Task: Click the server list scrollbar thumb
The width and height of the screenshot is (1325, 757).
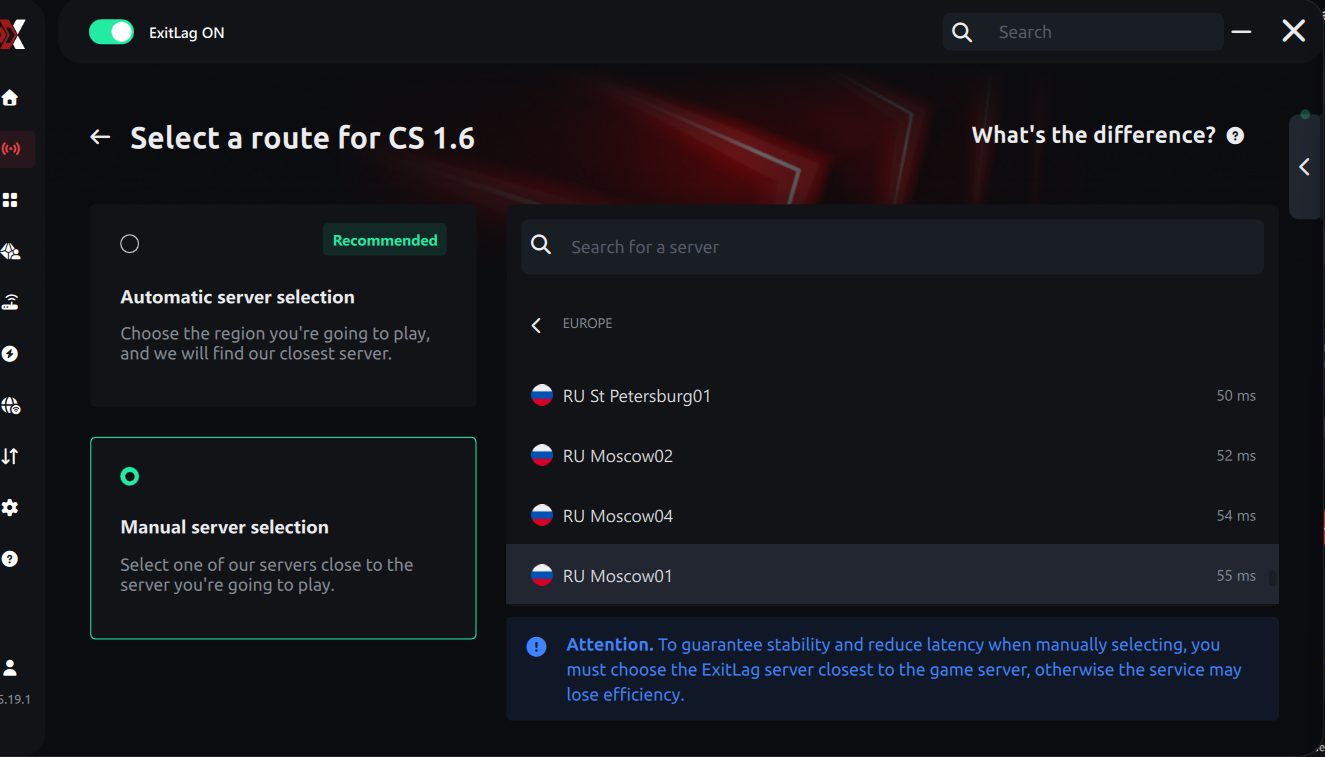Action: click(1272, 578)
